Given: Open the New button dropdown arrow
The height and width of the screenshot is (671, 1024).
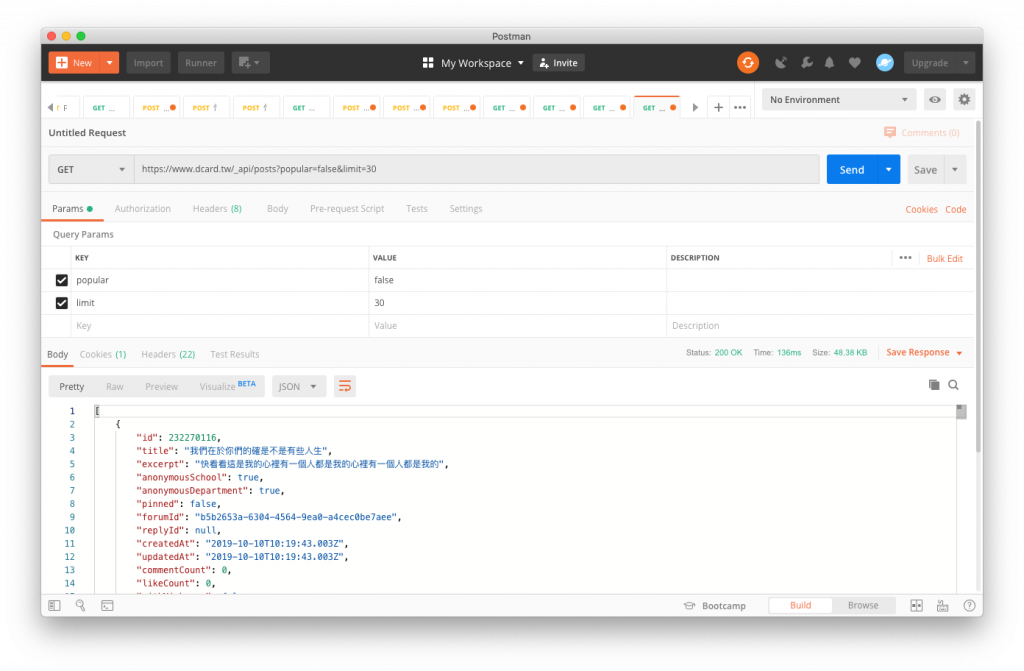Looking at the screenshot, I should [109, 63].
